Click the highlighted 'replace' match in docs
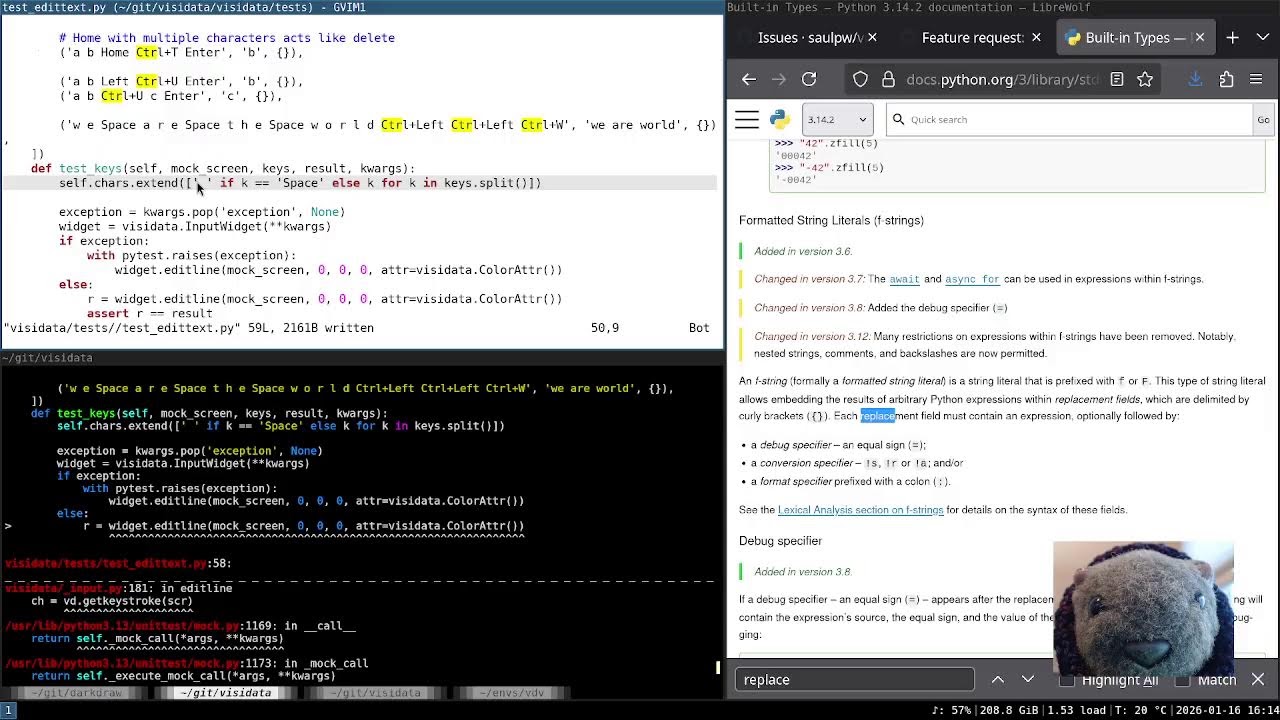This screenshot has width=1280, height=720. click(x=877, y=416)
